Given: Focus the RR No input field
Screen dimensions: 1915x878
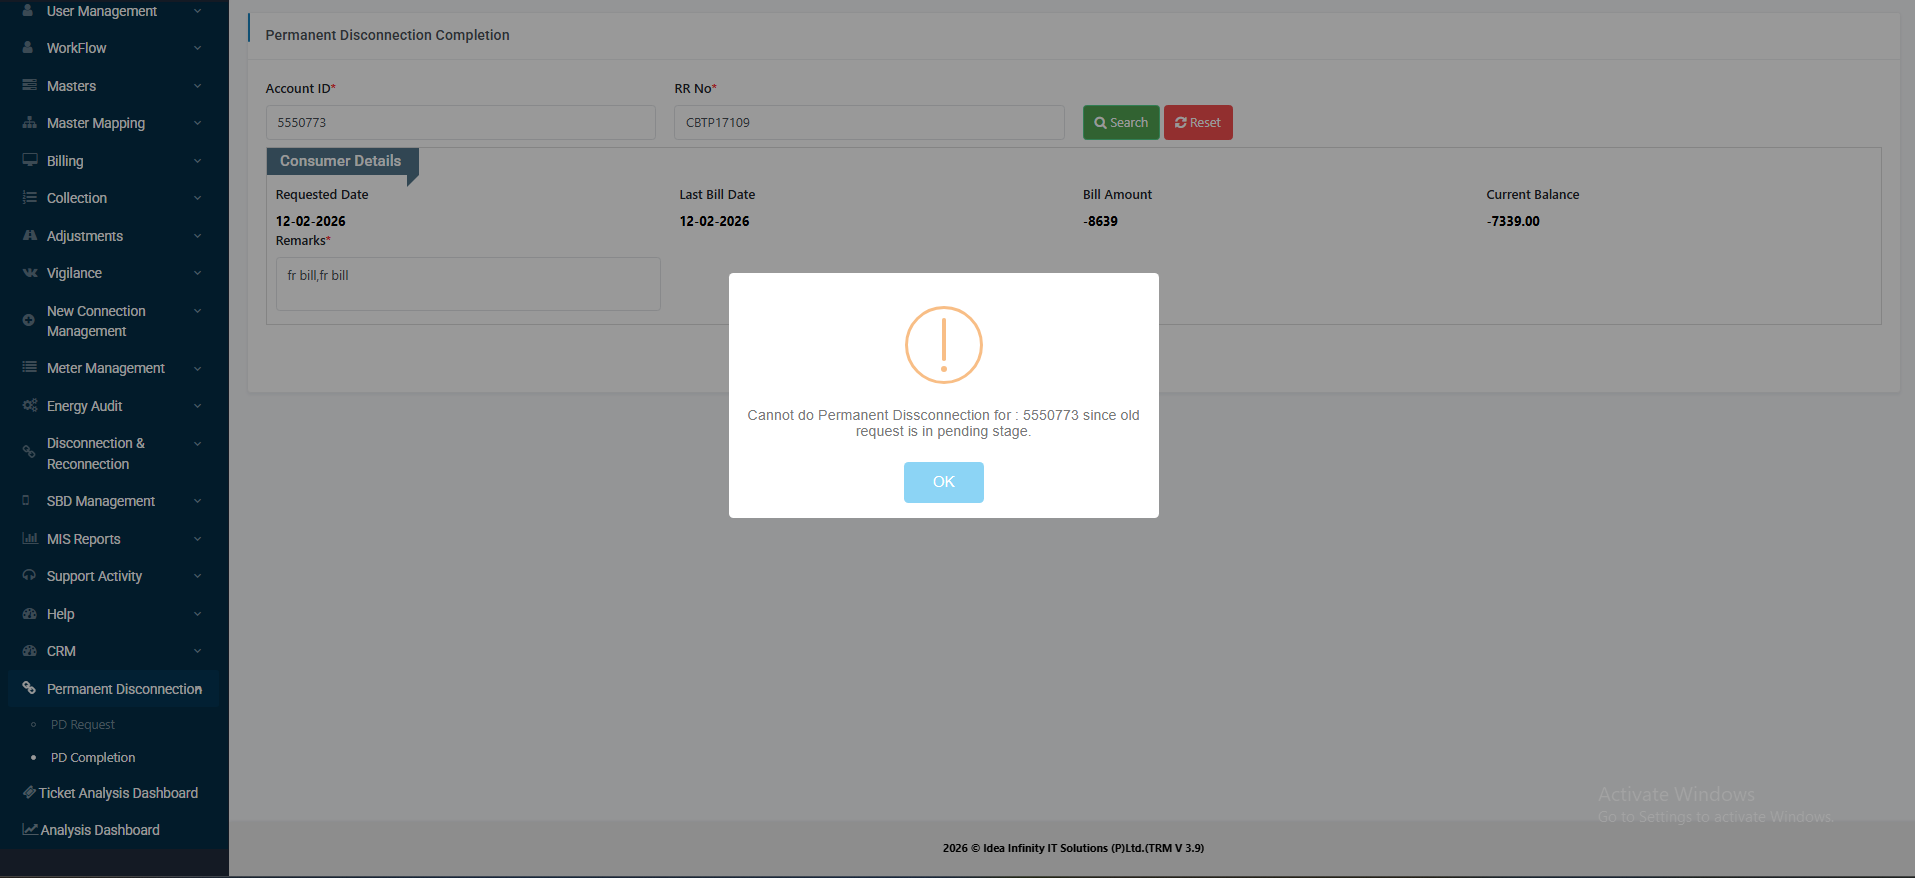Looking at the screenshot, I should coord(869,122).
